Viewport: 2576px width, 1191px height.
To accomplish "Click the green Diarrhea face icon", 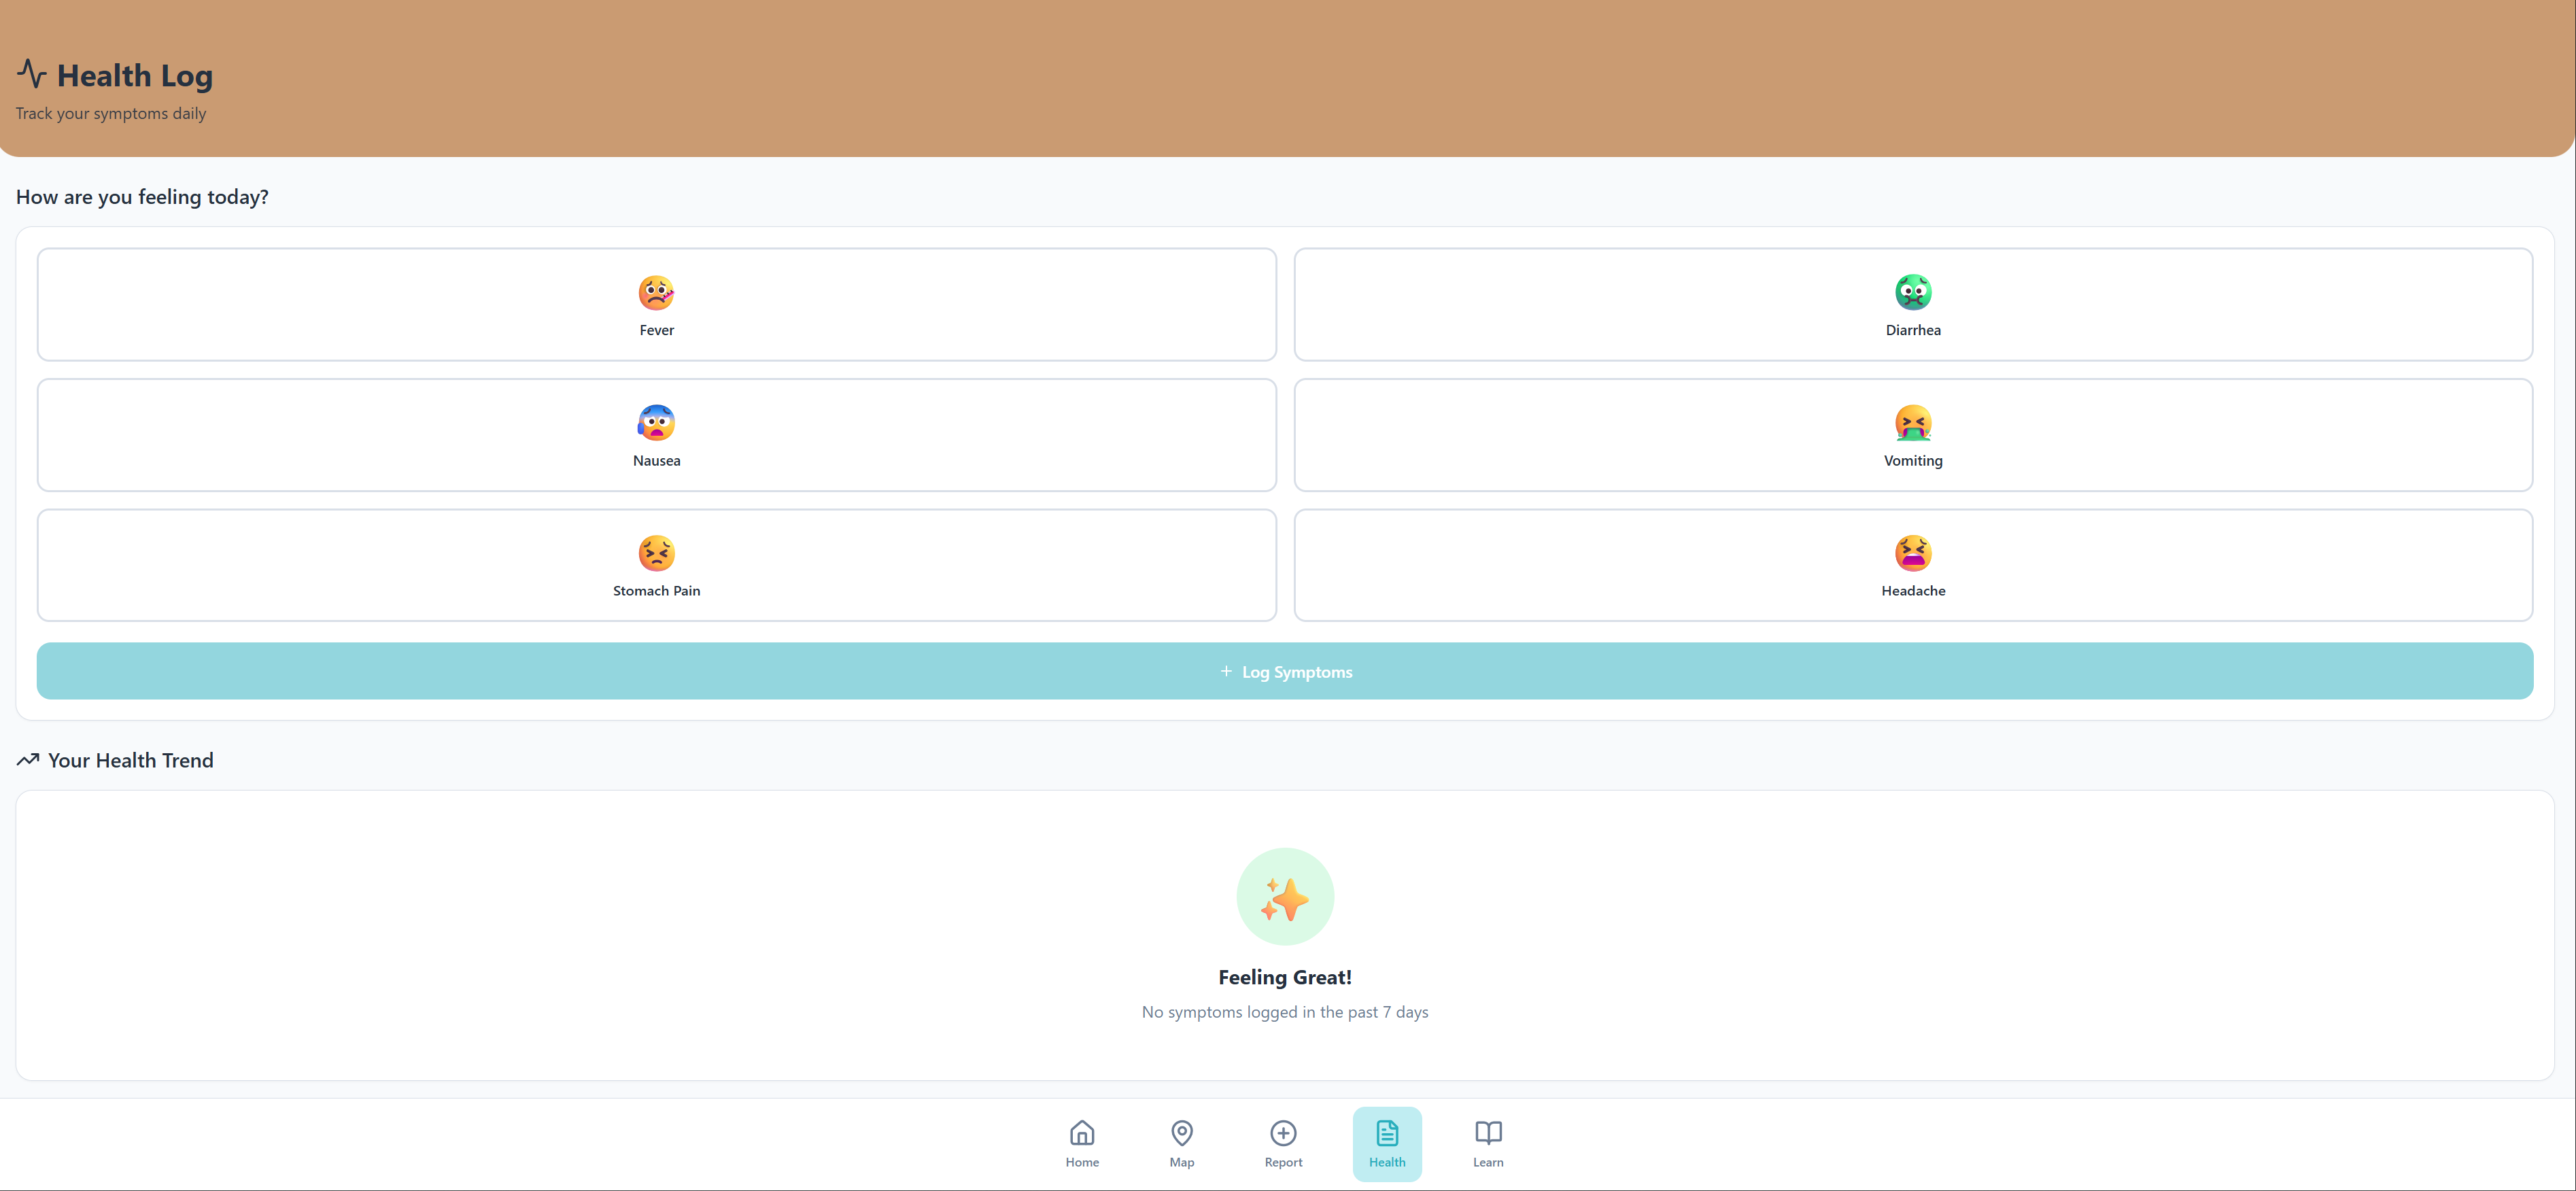I will 1912,293.
